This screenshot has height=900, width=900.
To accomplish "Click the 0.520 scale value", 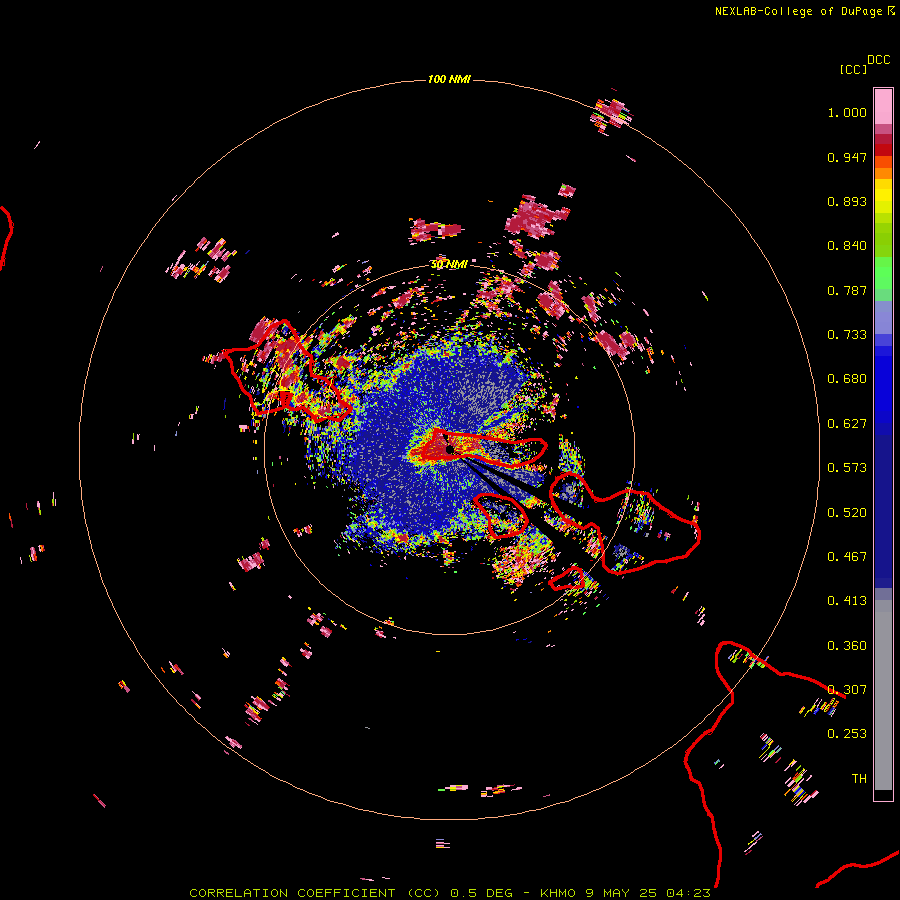I will [847, 513].
